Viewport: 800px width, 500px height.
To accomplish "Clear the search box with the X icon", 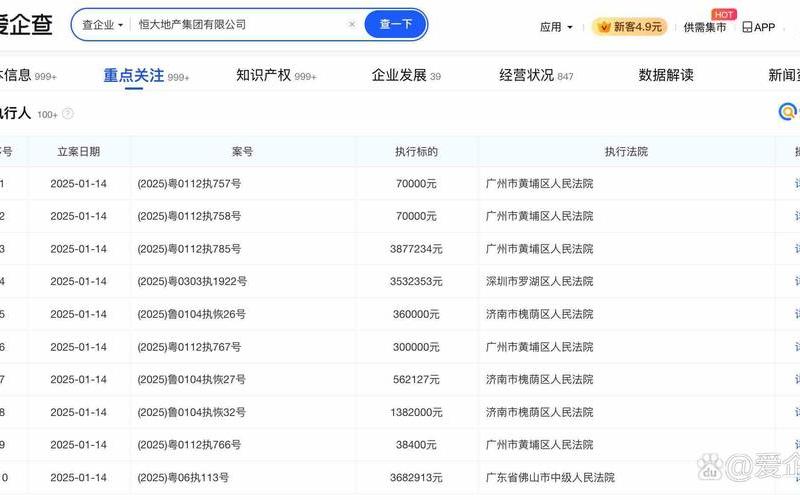I will click(352, 24).
